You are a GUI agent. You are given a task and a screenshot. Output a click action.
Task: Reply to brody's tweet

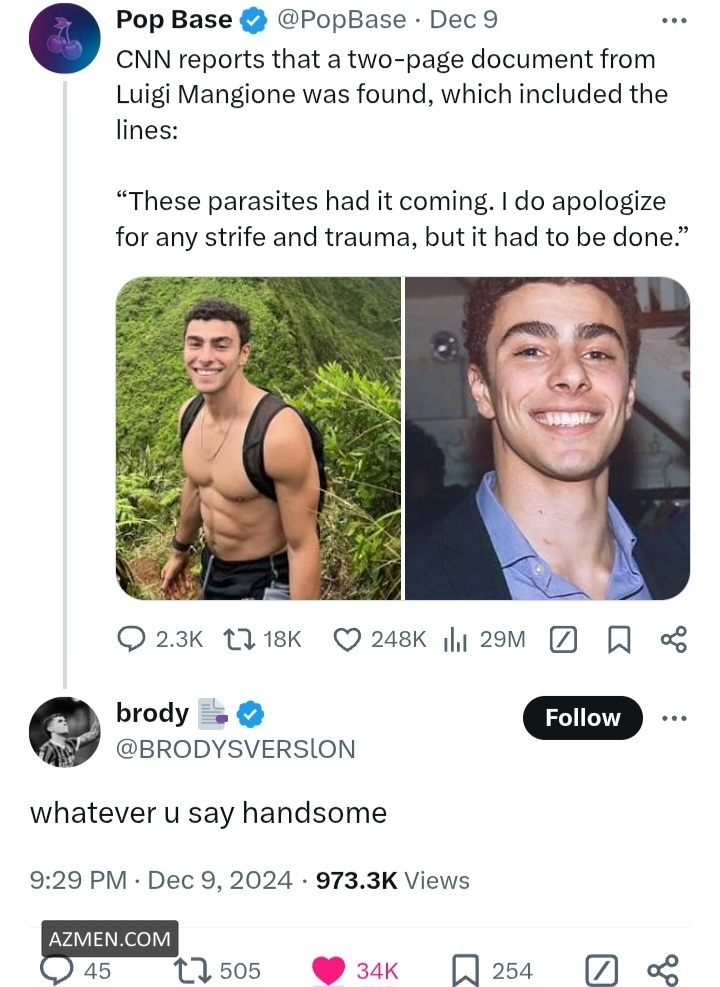pos(57,969)
